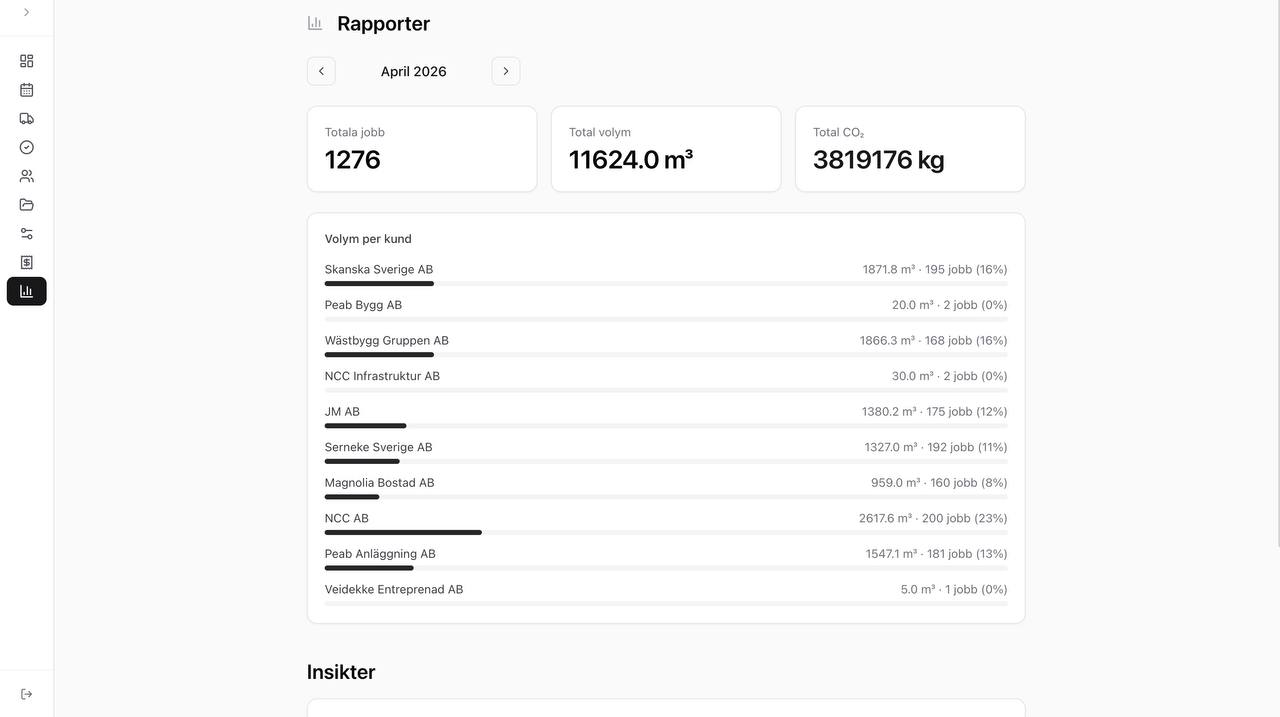
Task: Go to next month after April 2026
Action: [506, 71]
